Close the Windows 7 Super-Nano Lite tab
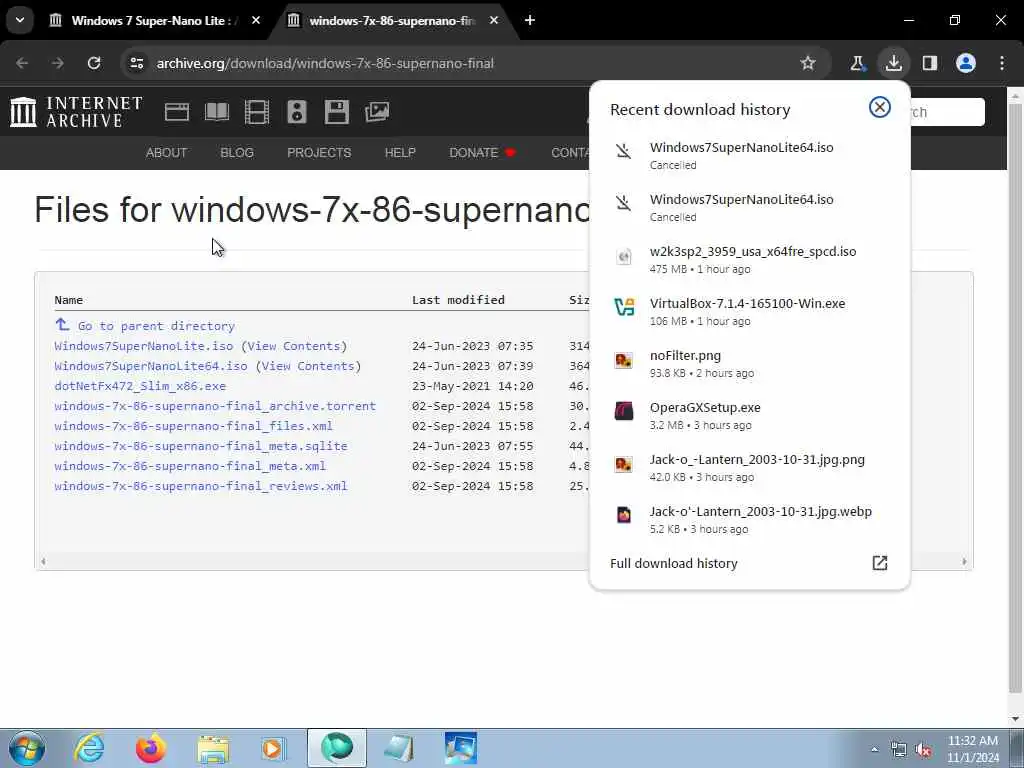Image resolution: width=1024 pixels, height=768 pixels. tap(256, 20)
